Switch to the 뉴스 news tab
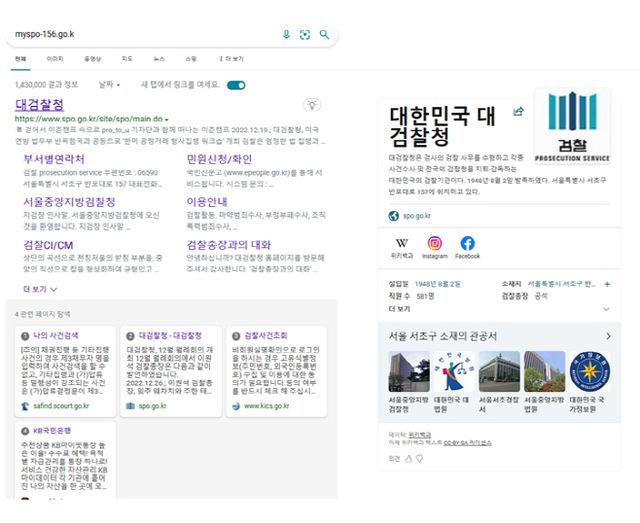 (159, 59)
